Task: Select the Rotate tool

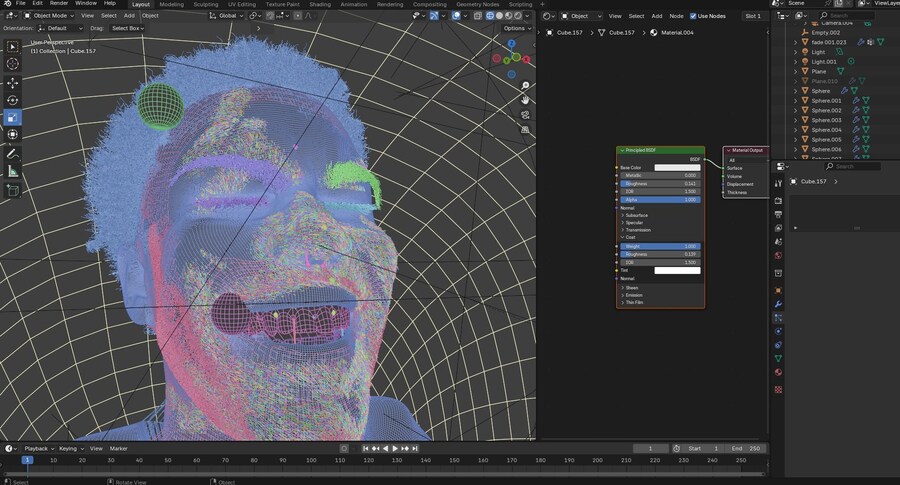Action: coord(13,100)
